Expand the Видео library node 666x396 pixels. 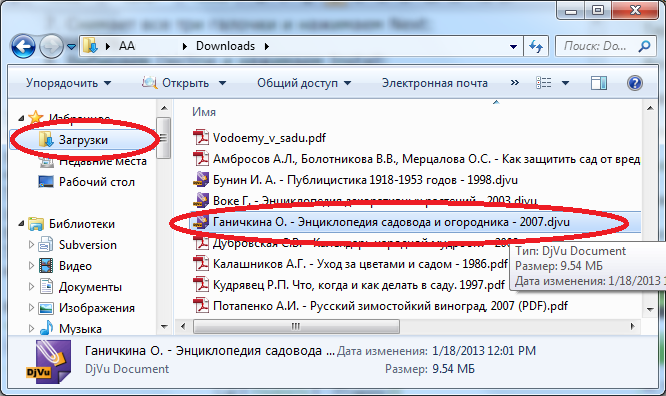point(31,266)
